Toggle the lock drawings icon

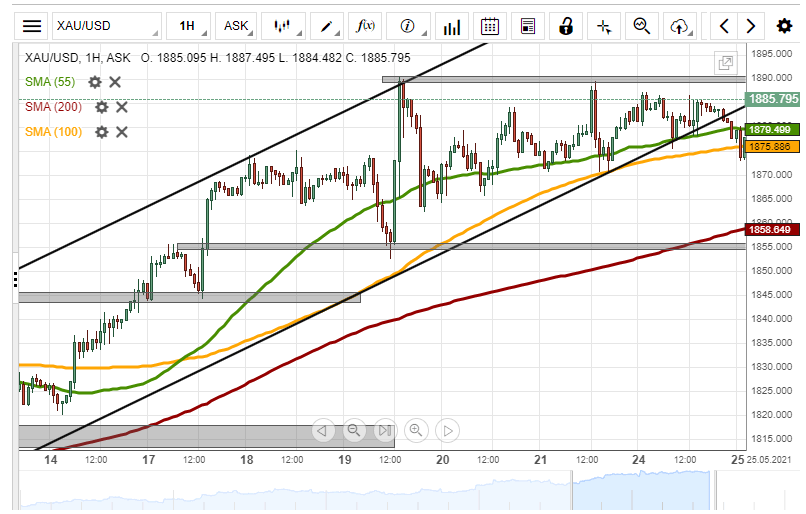tap(566, 26)
